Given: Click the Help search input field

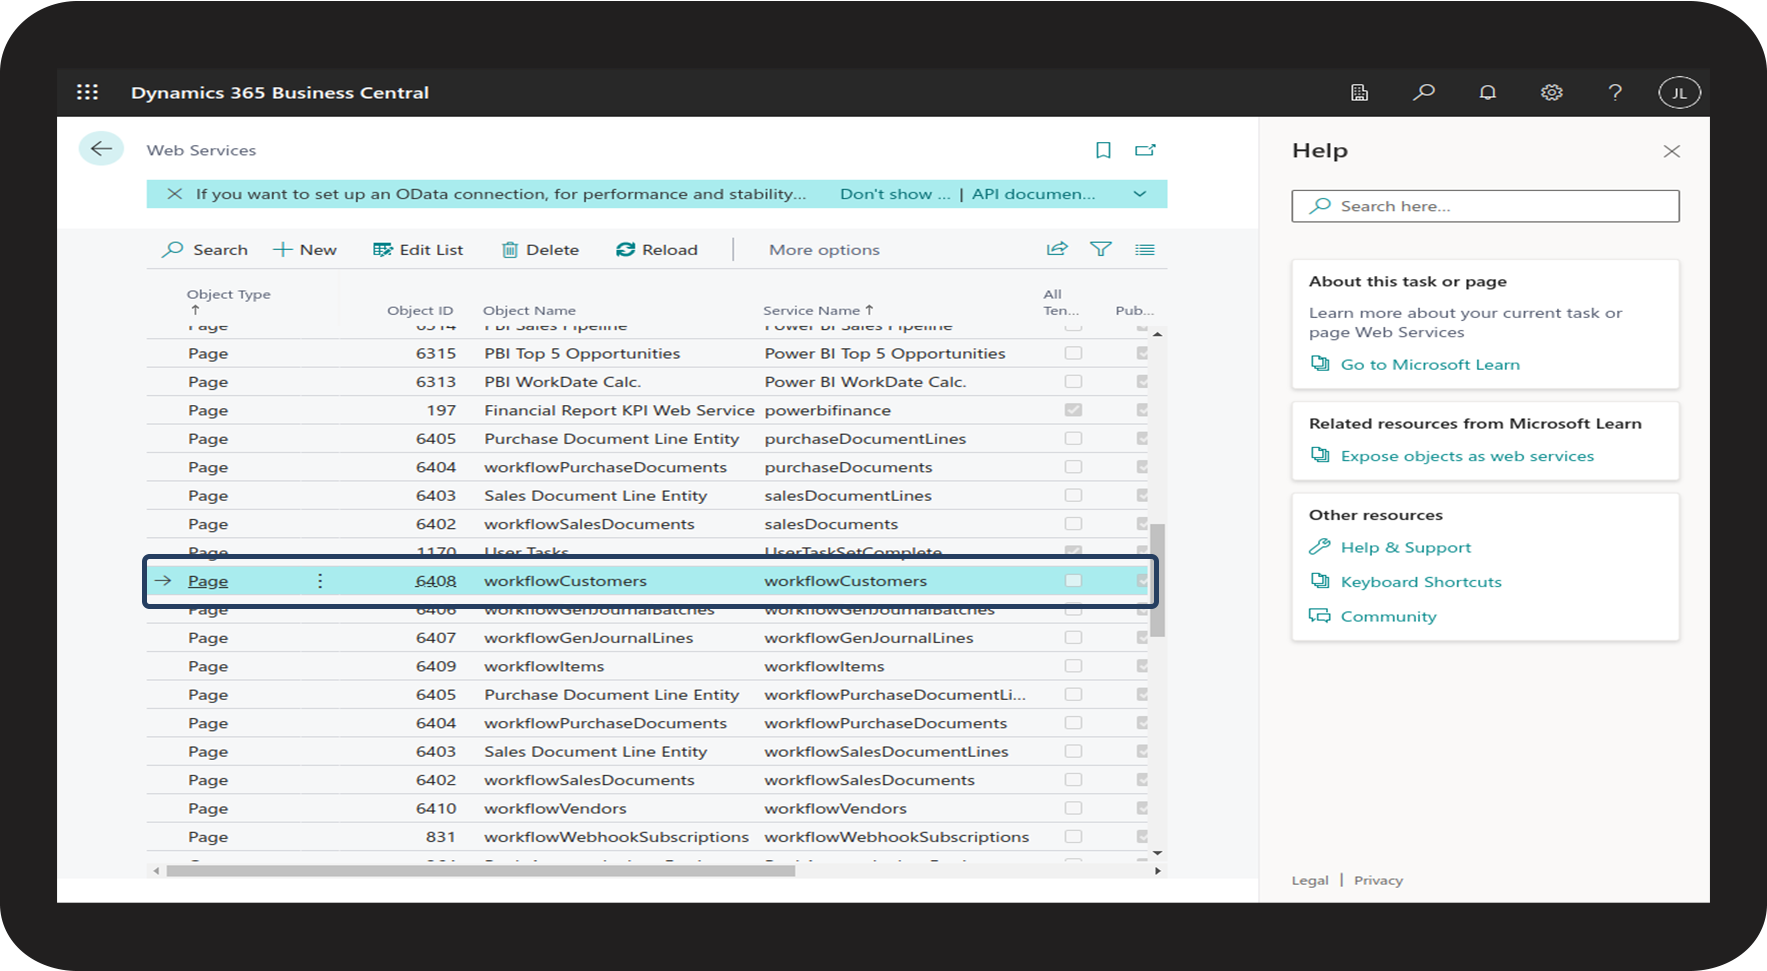Looking at the screenshot, I should point(1485,206).
